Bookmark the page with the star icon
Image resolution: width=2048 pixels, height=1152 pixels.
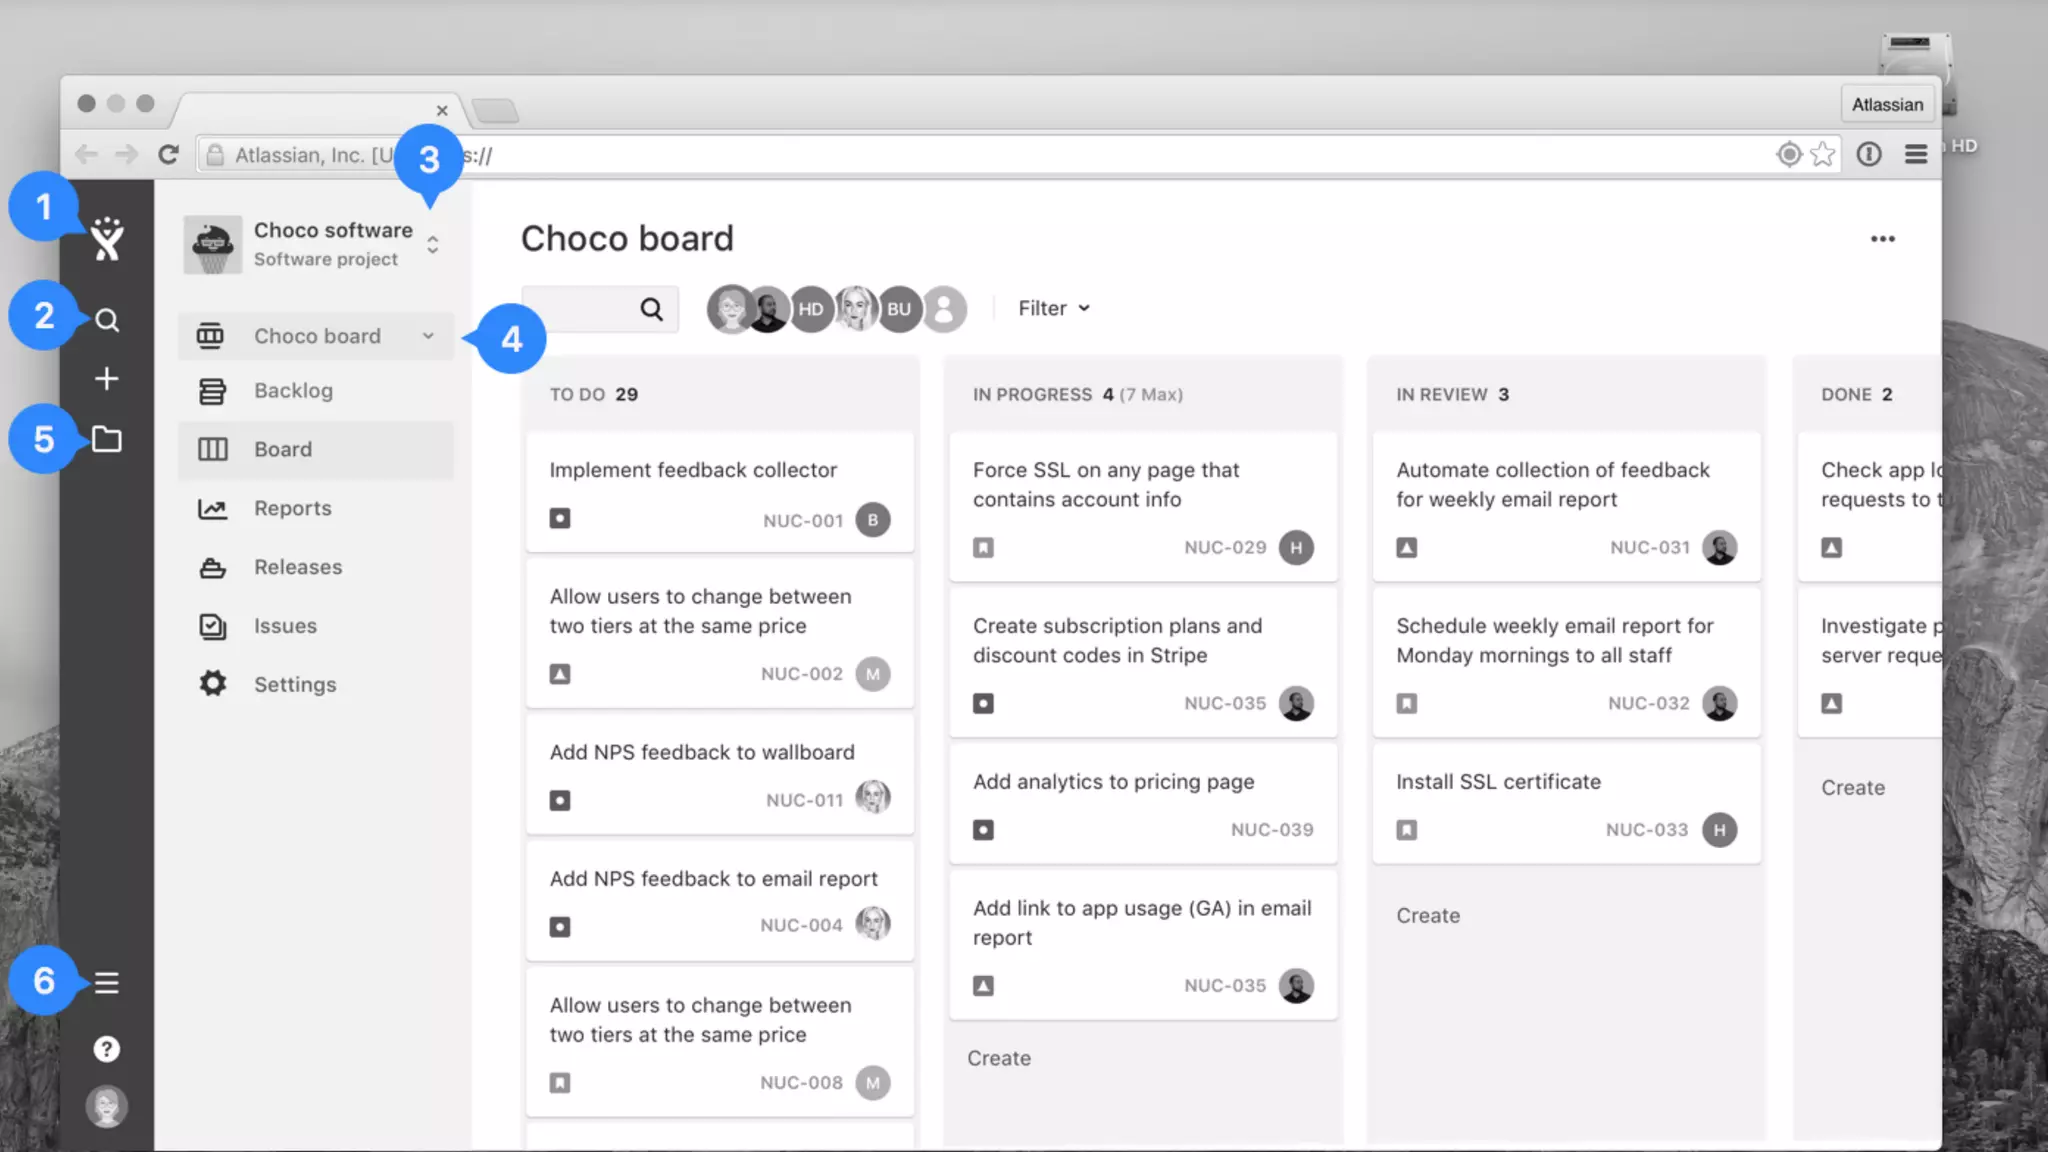(x=1823, y=154)
